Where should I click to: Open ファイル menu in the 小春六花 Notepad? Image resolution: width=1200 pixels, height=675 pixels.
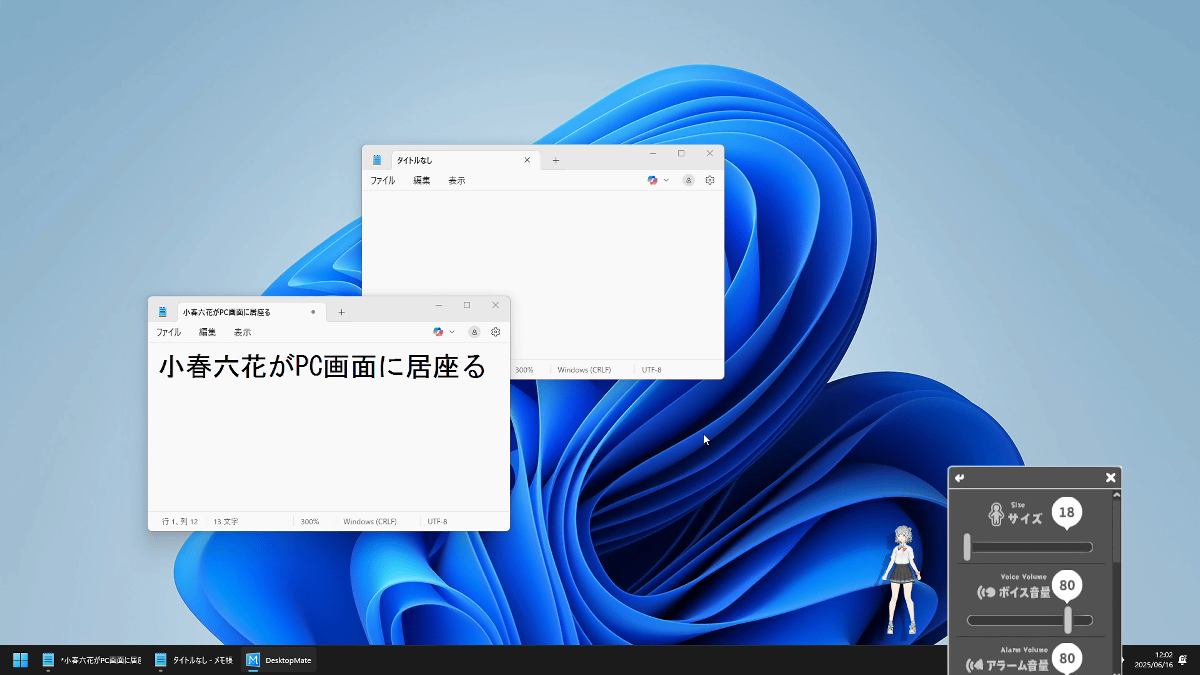[168, 332]
